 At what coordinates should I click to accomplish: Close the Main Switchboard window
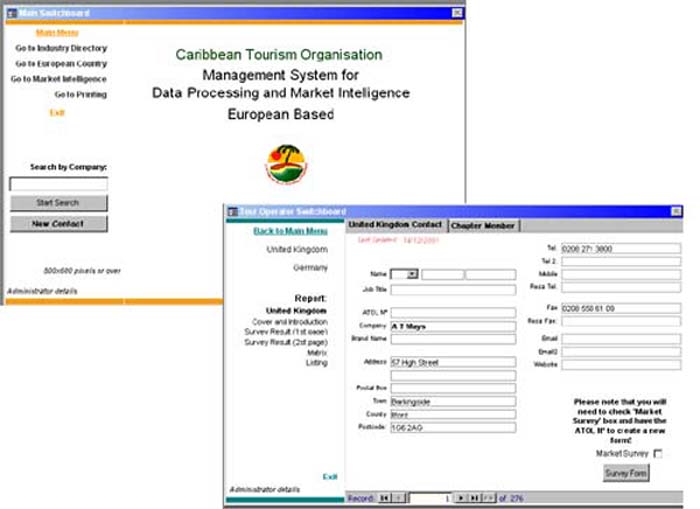pos(457,13)
